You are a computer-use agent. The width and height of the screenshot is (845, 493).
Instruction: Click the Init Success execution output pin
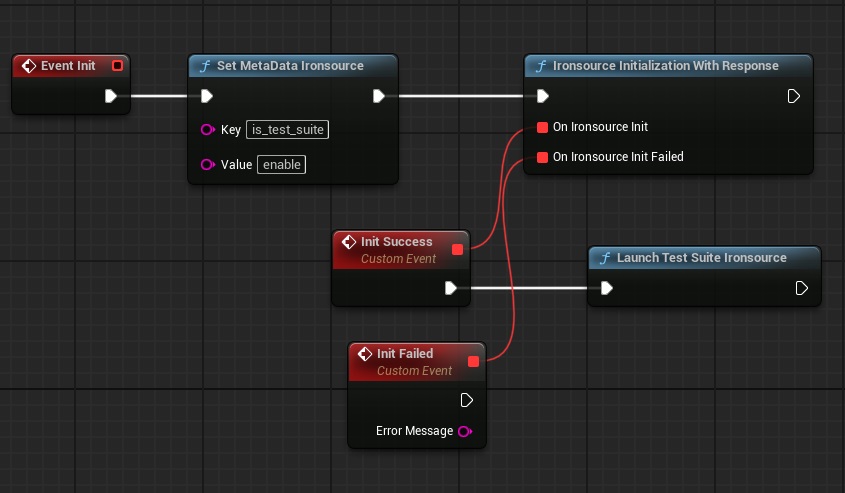pos(451,288)
